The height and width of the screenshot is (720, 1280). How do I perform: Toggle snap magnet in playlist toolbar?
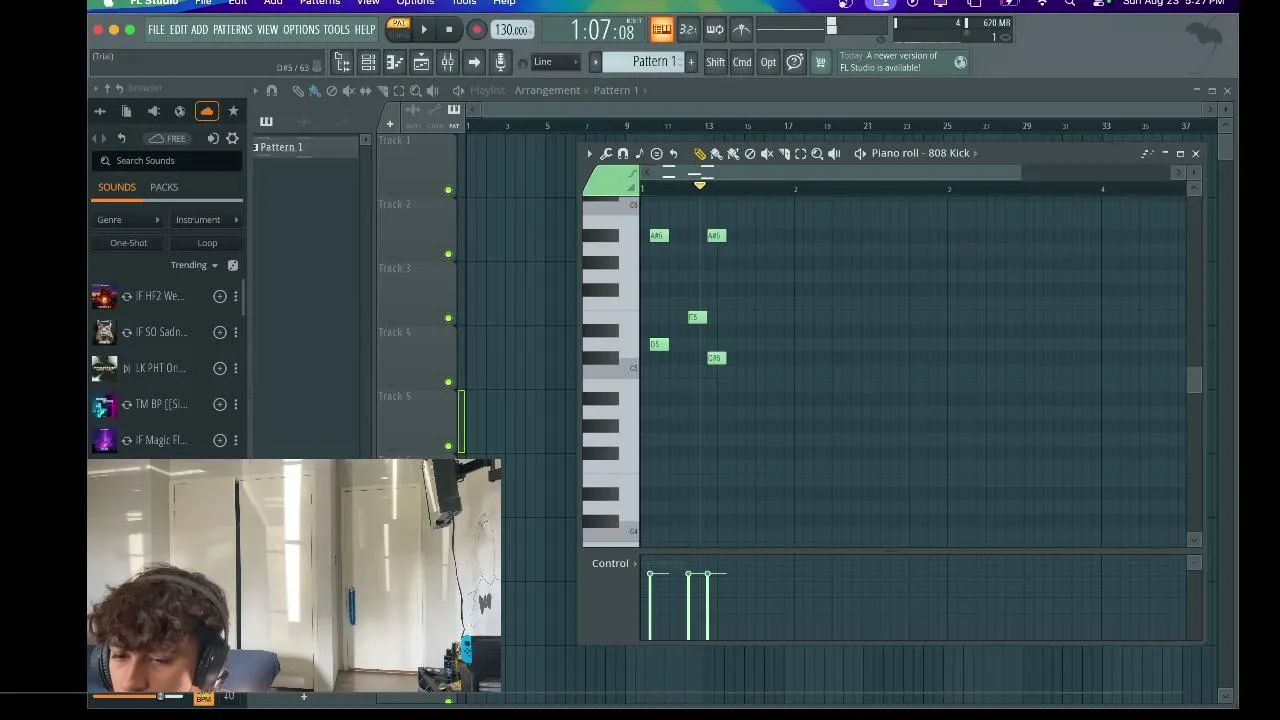click(272, 91)
